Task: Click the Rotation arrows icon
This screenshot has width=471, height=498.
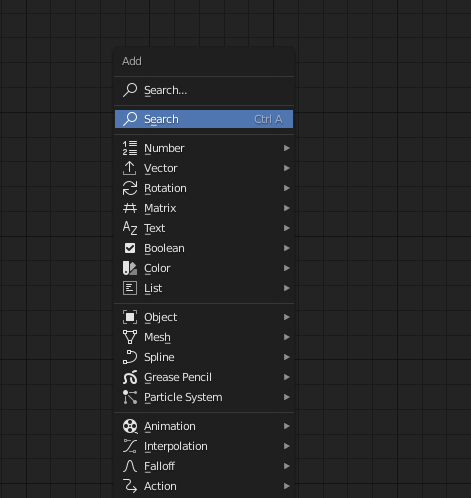Action: click(x=130, y=188)
